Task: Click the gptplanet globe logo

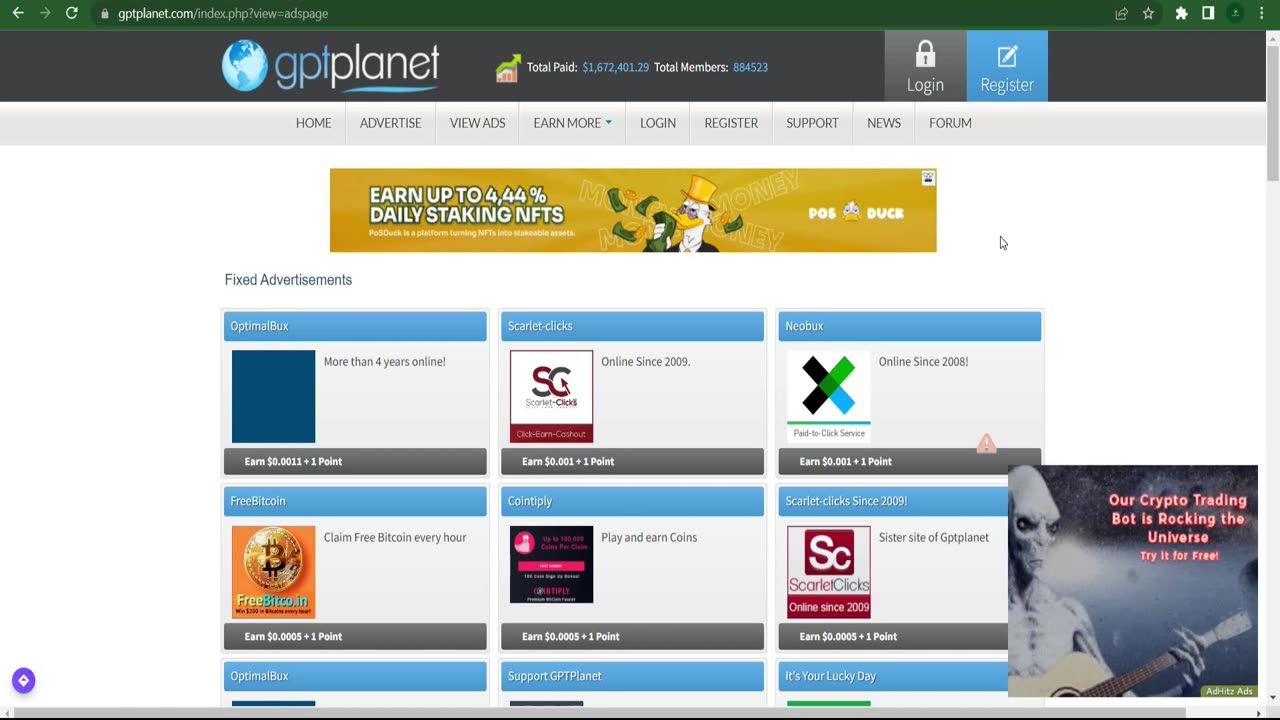Action: pos(245,65)
